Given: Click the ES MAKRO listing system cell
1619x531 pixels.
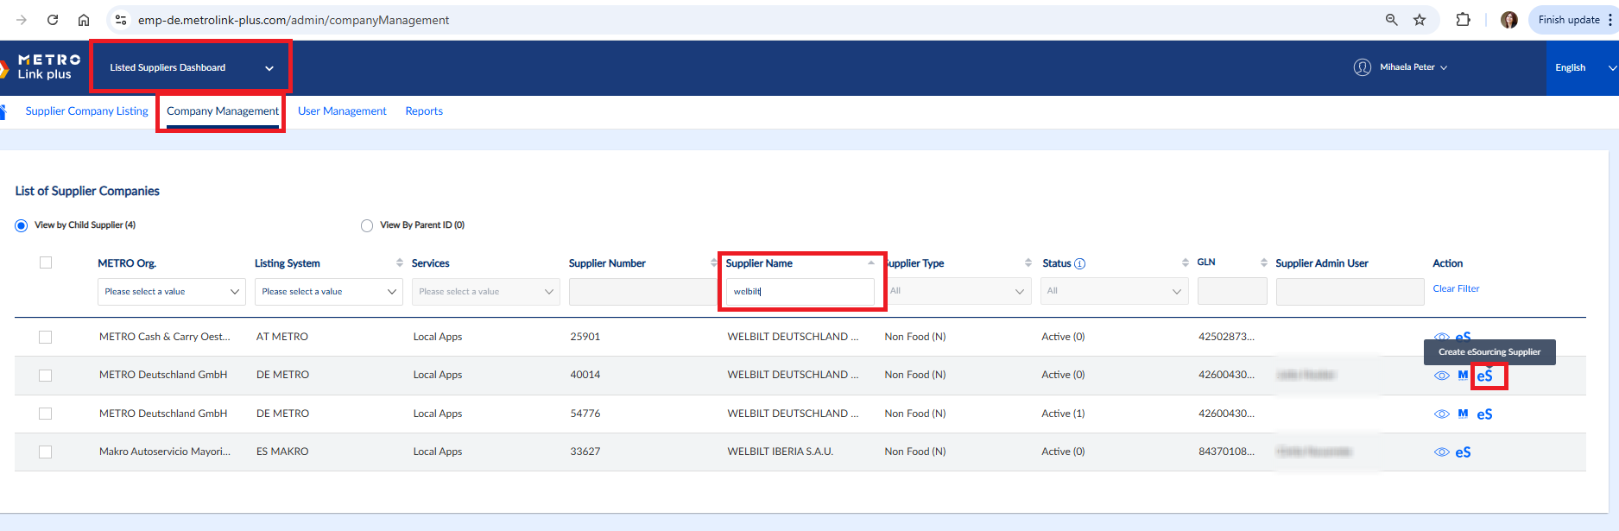Looking at the screenshot, I should click(282, 452).
